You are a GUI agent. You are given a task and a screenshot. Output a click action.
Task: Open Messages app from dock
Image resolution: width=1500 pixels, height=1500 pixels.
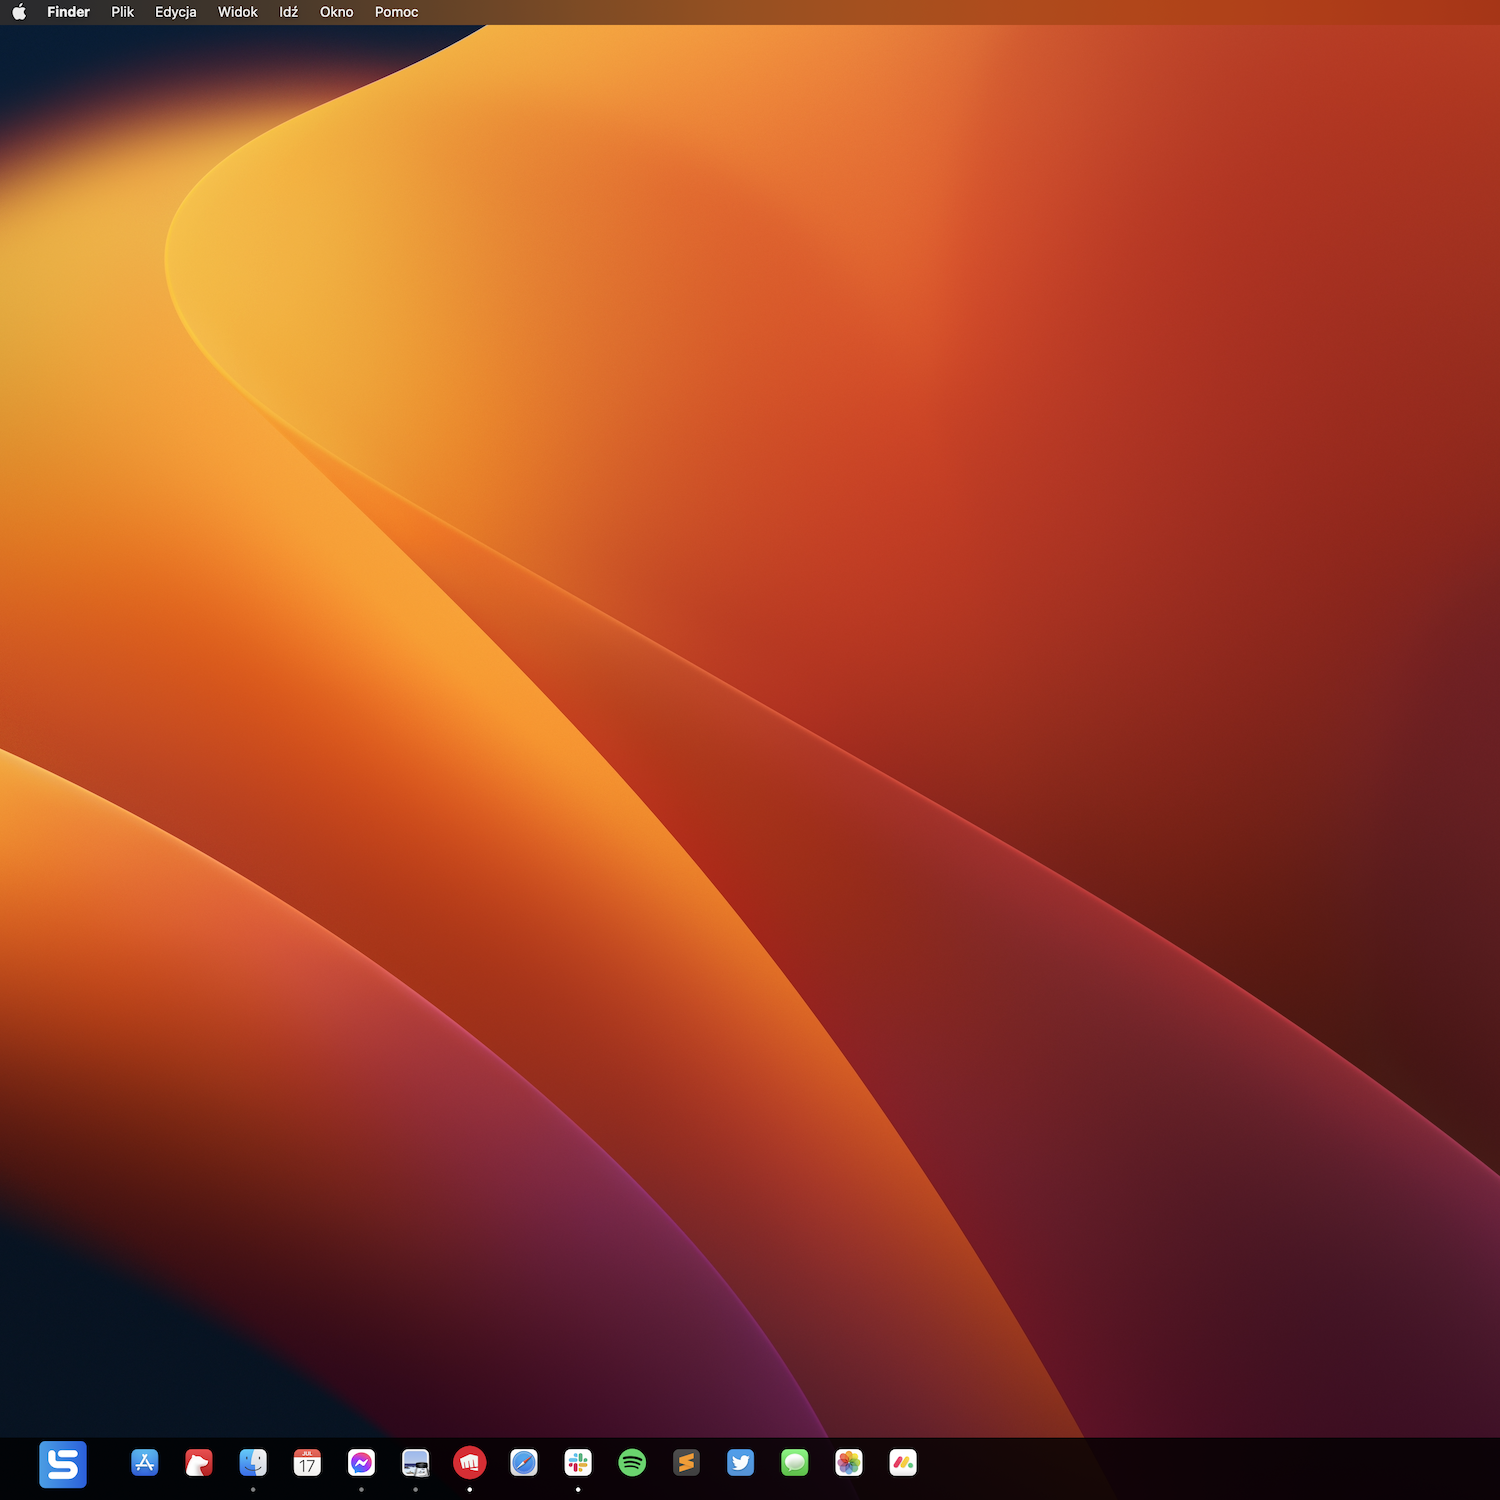tap(794, 1463)
